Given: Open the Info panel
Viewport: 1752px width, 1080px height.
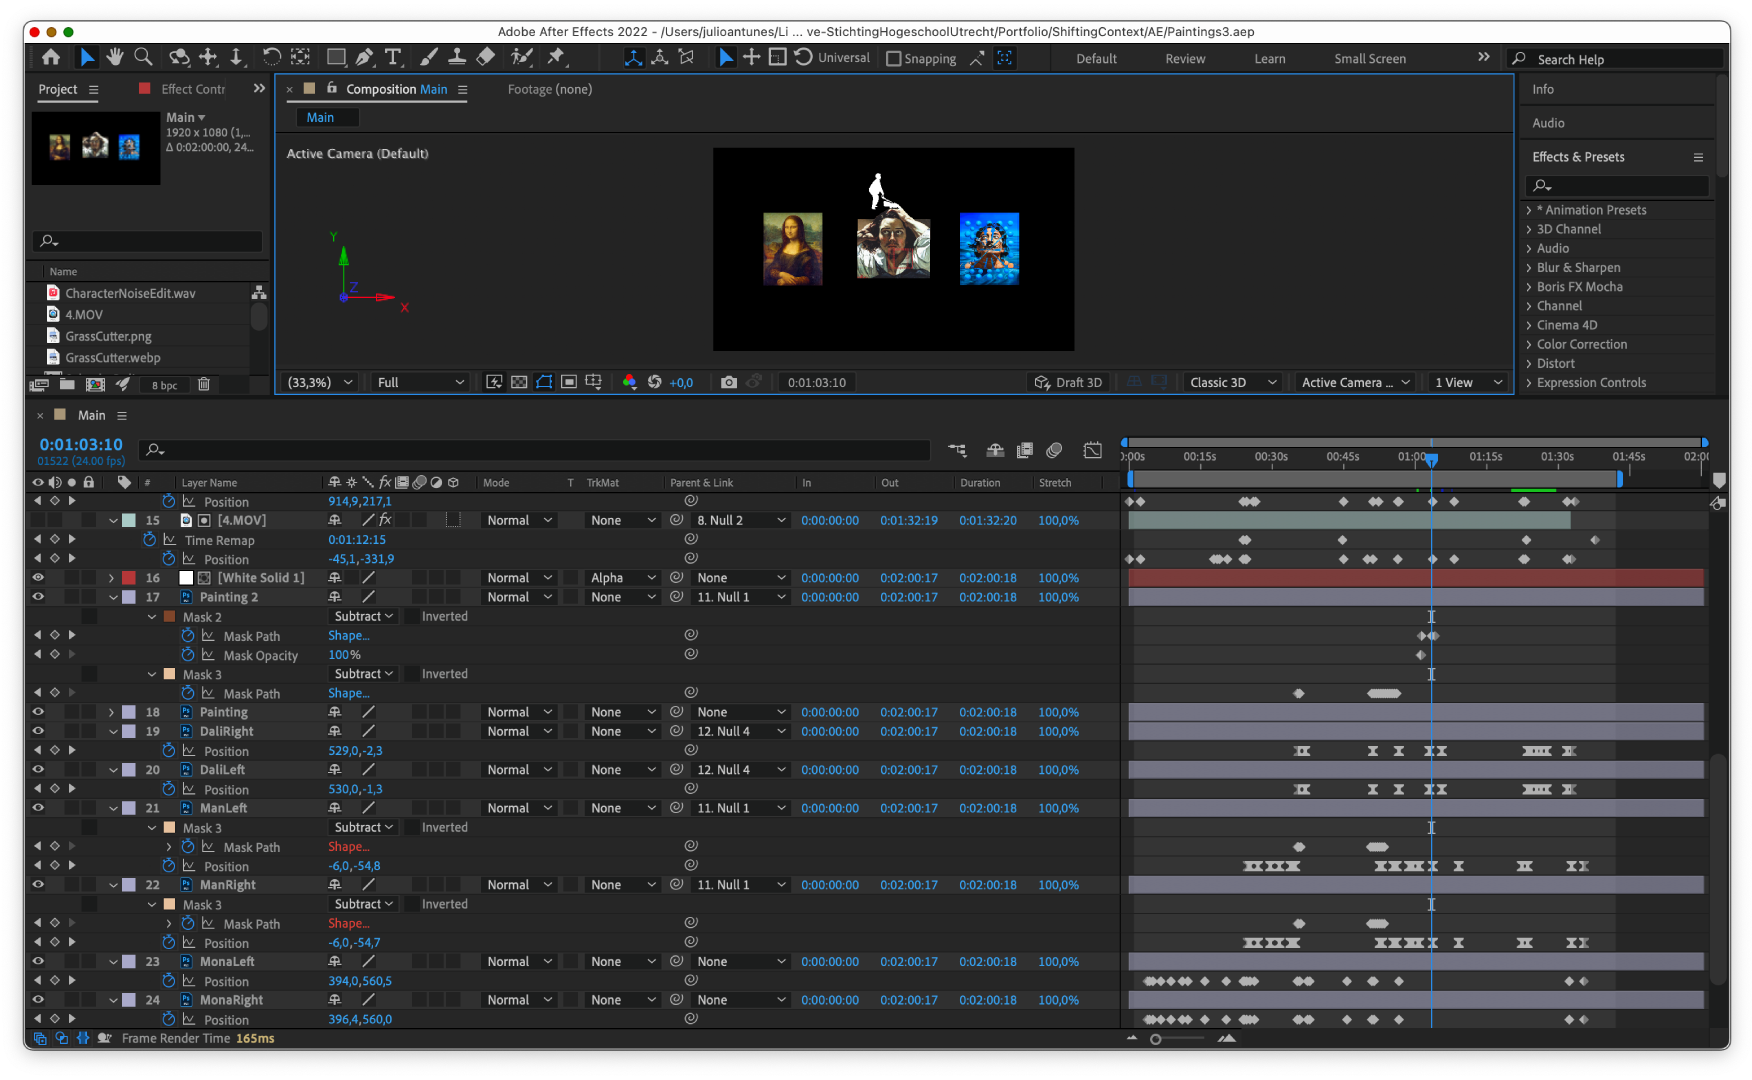Looking at the screenshot, I should coord(1543,89).
